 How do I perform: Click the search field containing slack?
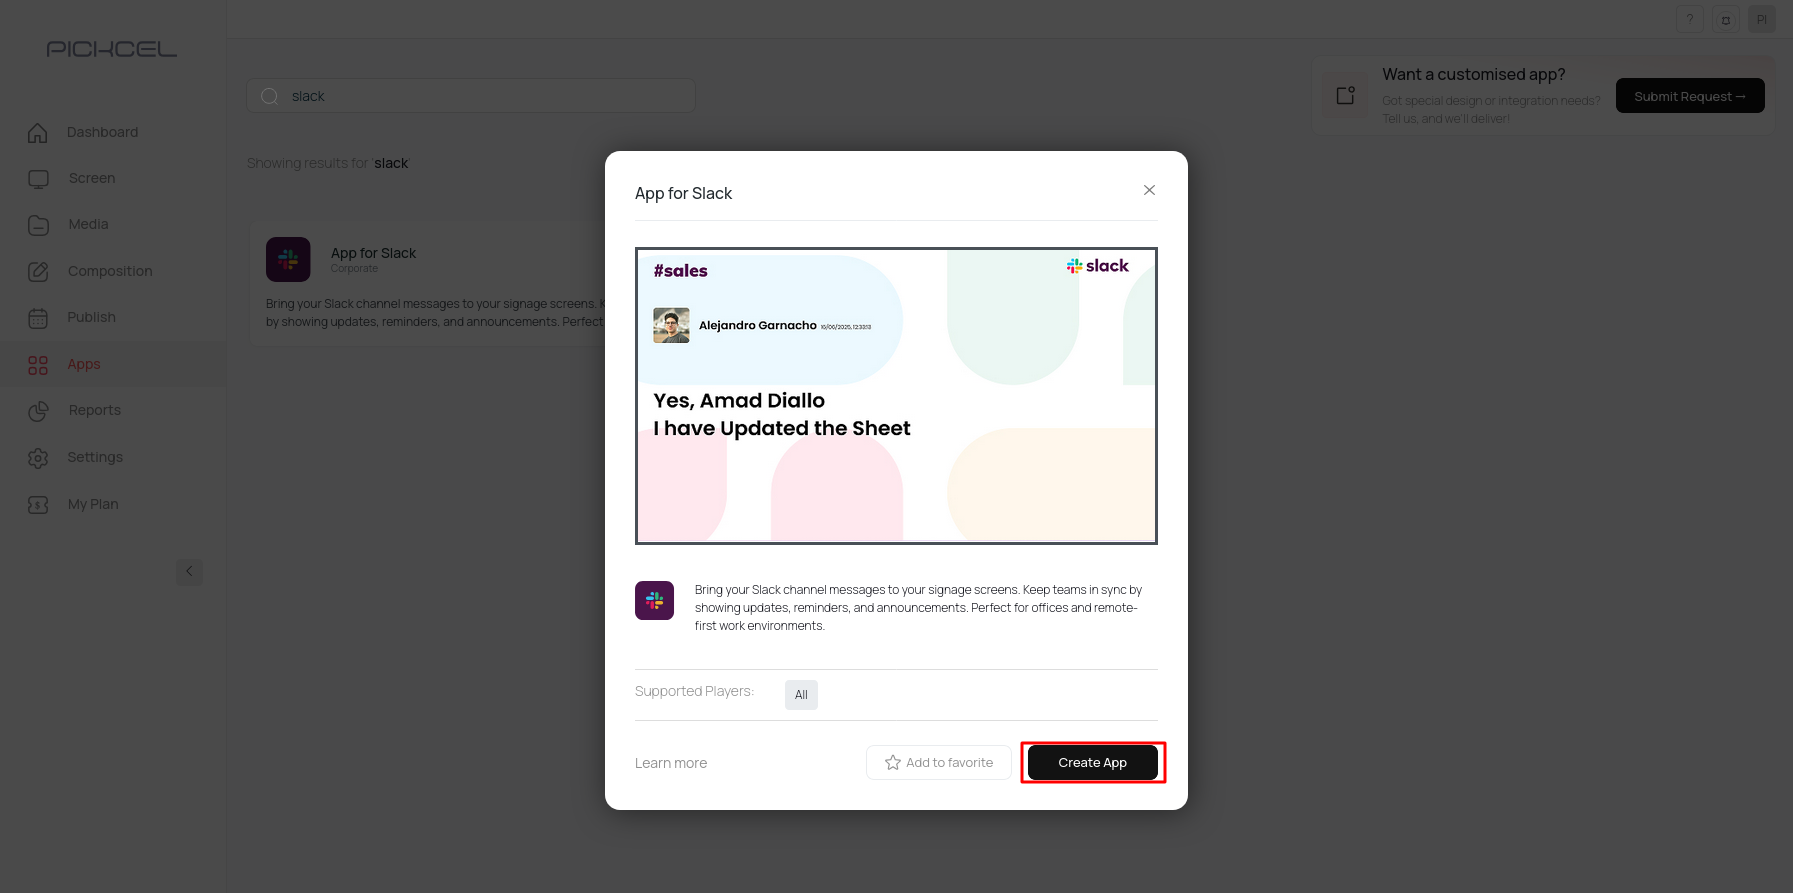[x=471, y=96]
